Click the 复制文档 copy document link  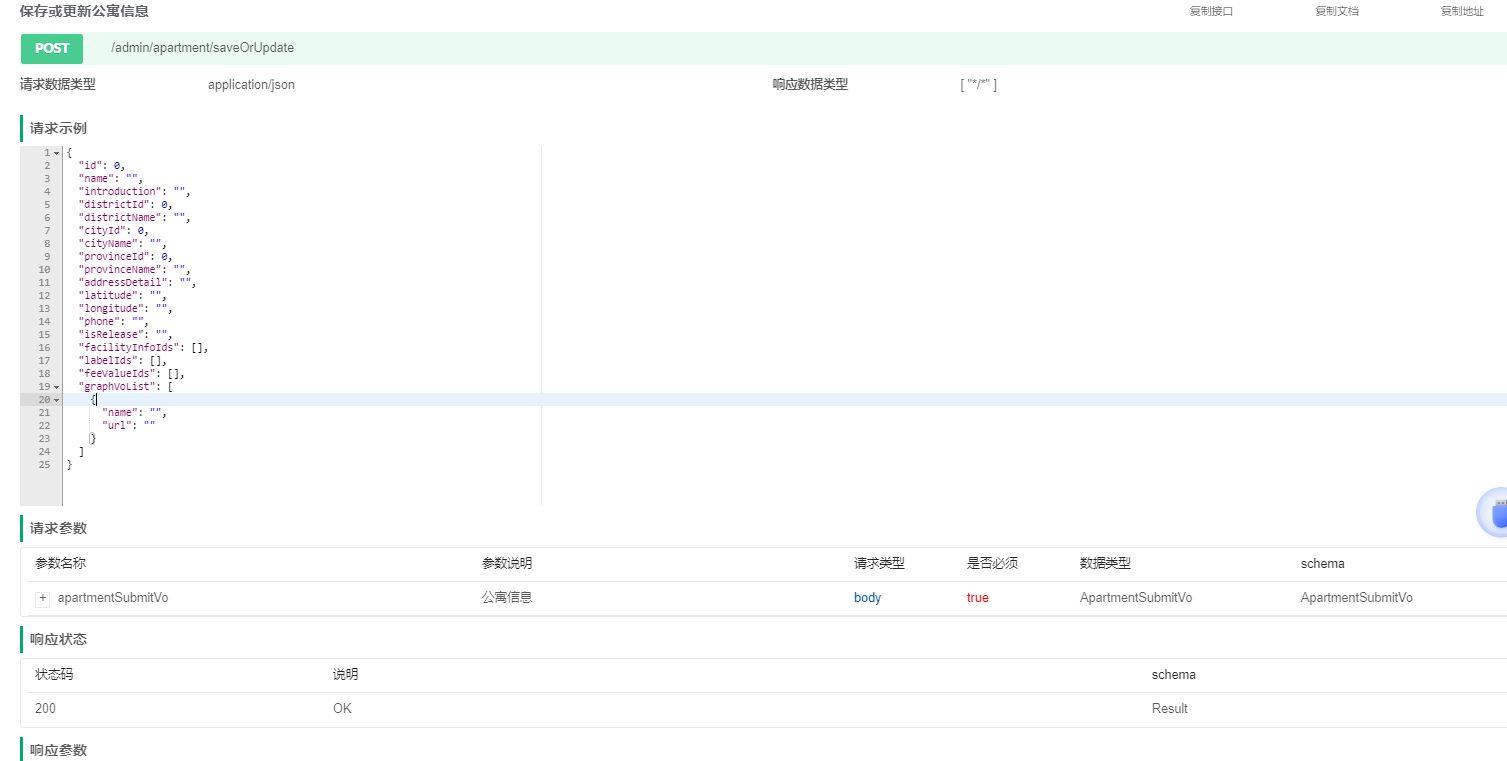[1335, 11]
